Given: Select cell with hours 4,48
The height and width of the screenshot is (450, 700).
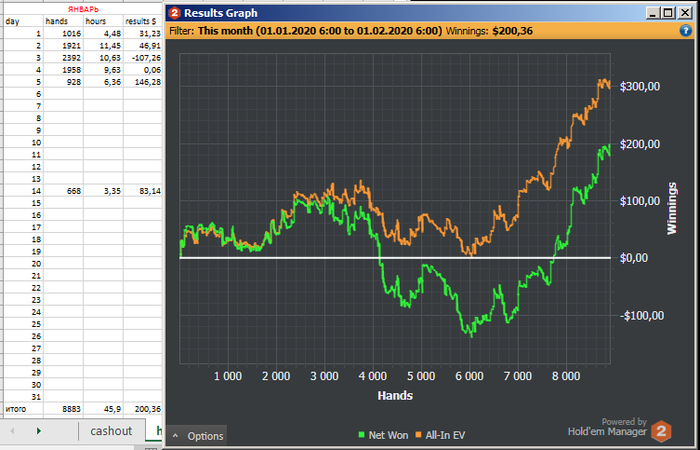Looking at the screenshot, I should [103, 33].
